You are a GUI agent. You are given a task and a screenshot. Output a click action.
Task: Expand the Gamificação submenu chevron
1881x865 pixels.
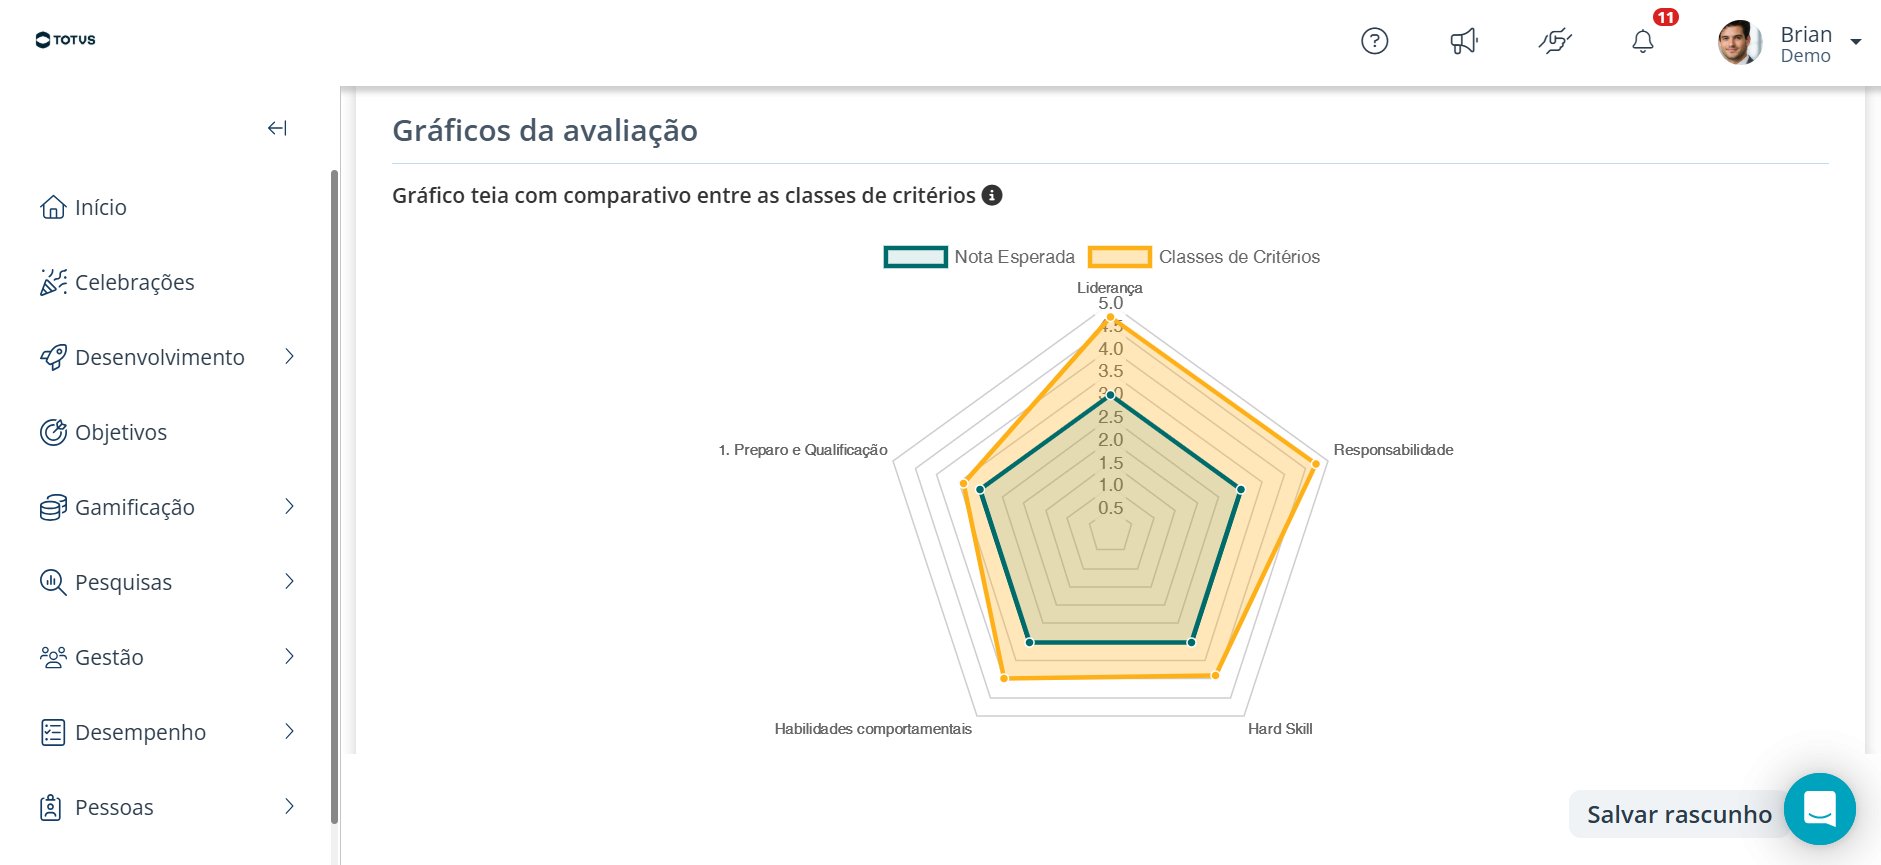coord(289,507)
